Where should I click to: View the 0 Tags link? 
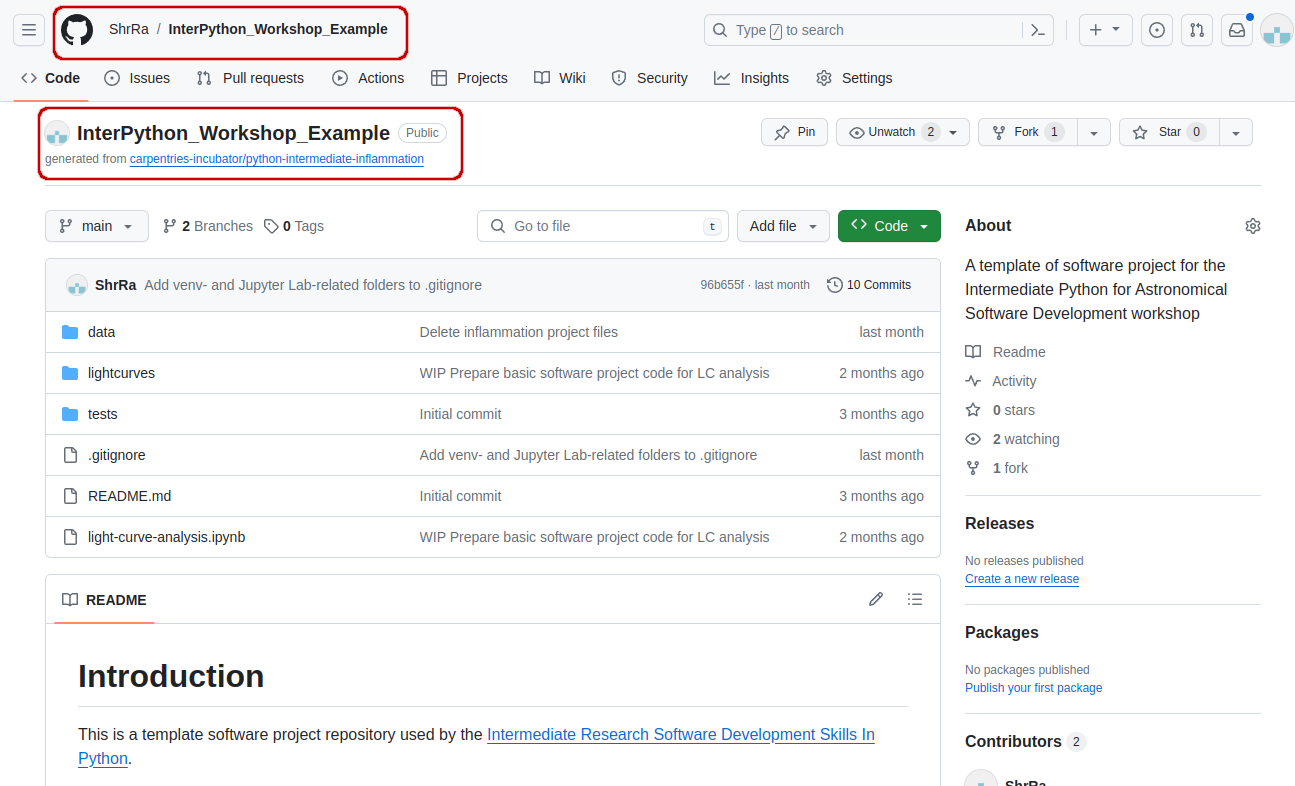294,226
